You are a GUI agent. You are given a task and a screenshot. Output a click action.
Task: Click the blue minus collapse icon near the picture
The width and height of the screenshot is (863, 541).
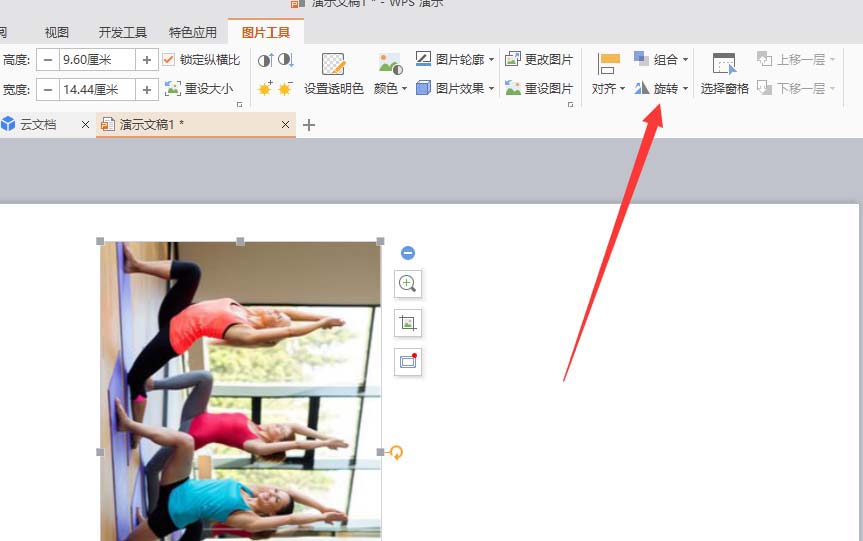tap(408, 253)
